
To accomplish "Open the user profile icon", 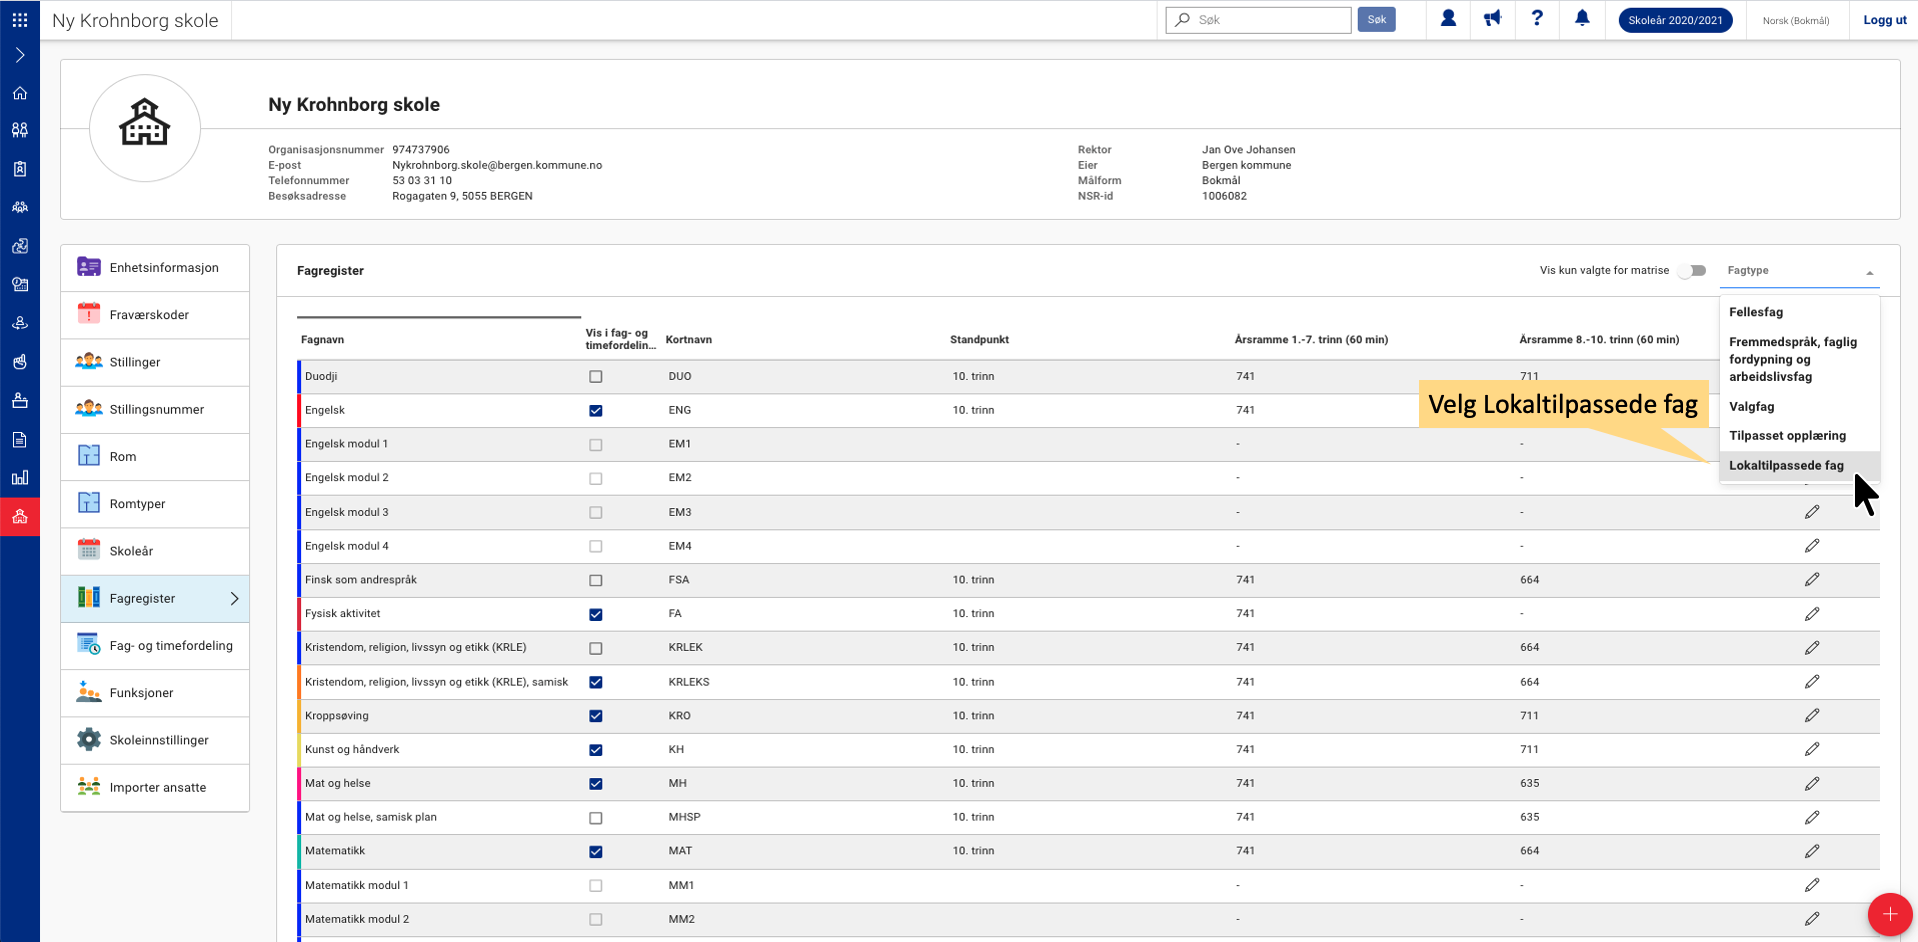I will [x=1448, y=19].
